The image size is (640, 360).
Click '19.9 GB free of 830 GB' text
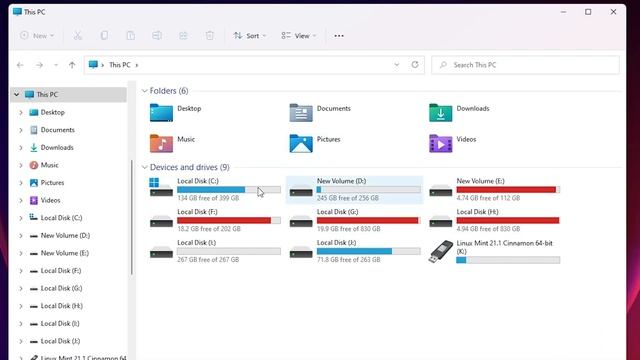click(x=349, y=229)
